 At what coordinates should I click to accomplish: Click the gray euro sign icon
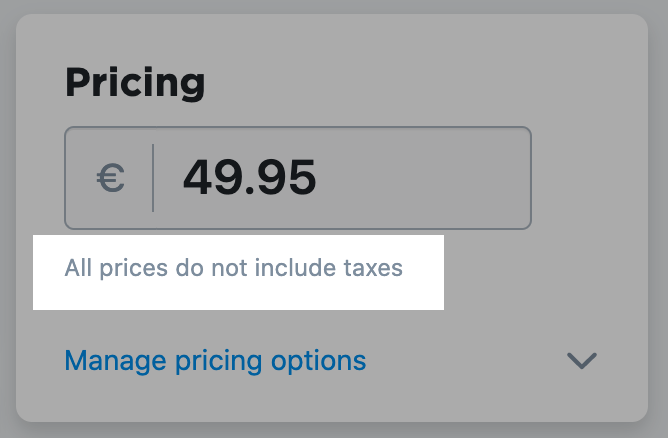[110, 178]
